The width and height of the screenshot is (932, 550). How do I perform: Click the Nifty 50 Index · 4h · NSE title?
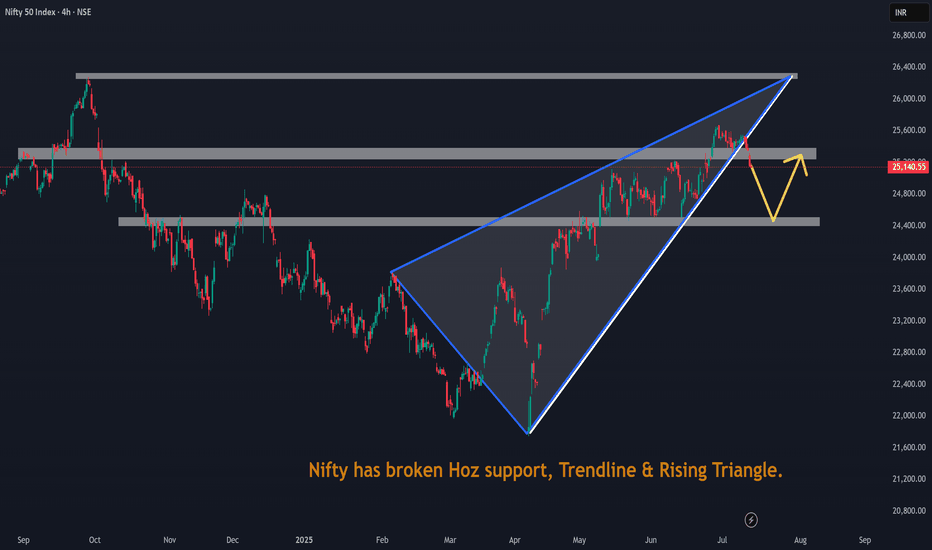pos(48,12)
